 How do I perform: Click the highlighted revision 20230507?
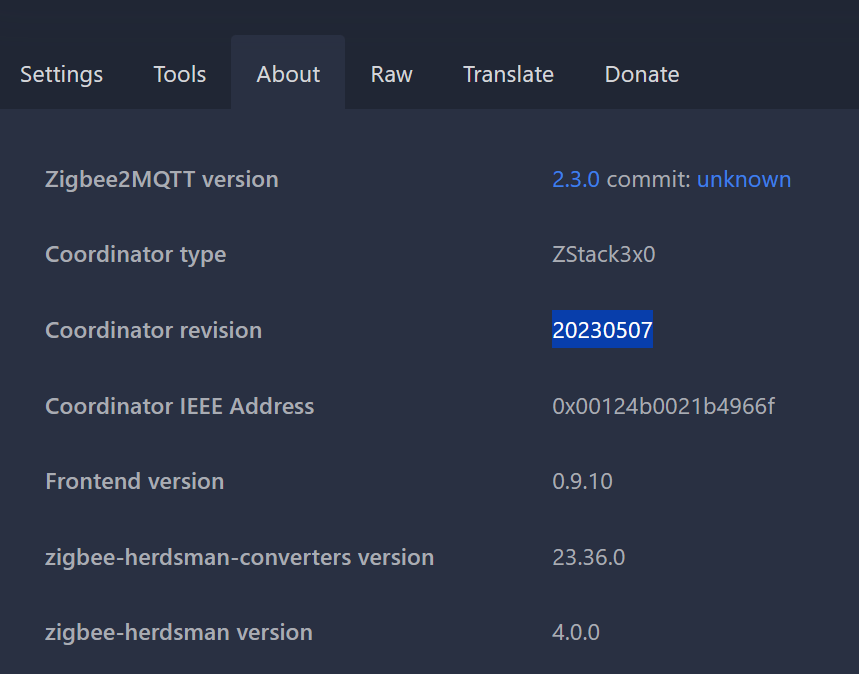pyautogui.click(x=603, y=330)
